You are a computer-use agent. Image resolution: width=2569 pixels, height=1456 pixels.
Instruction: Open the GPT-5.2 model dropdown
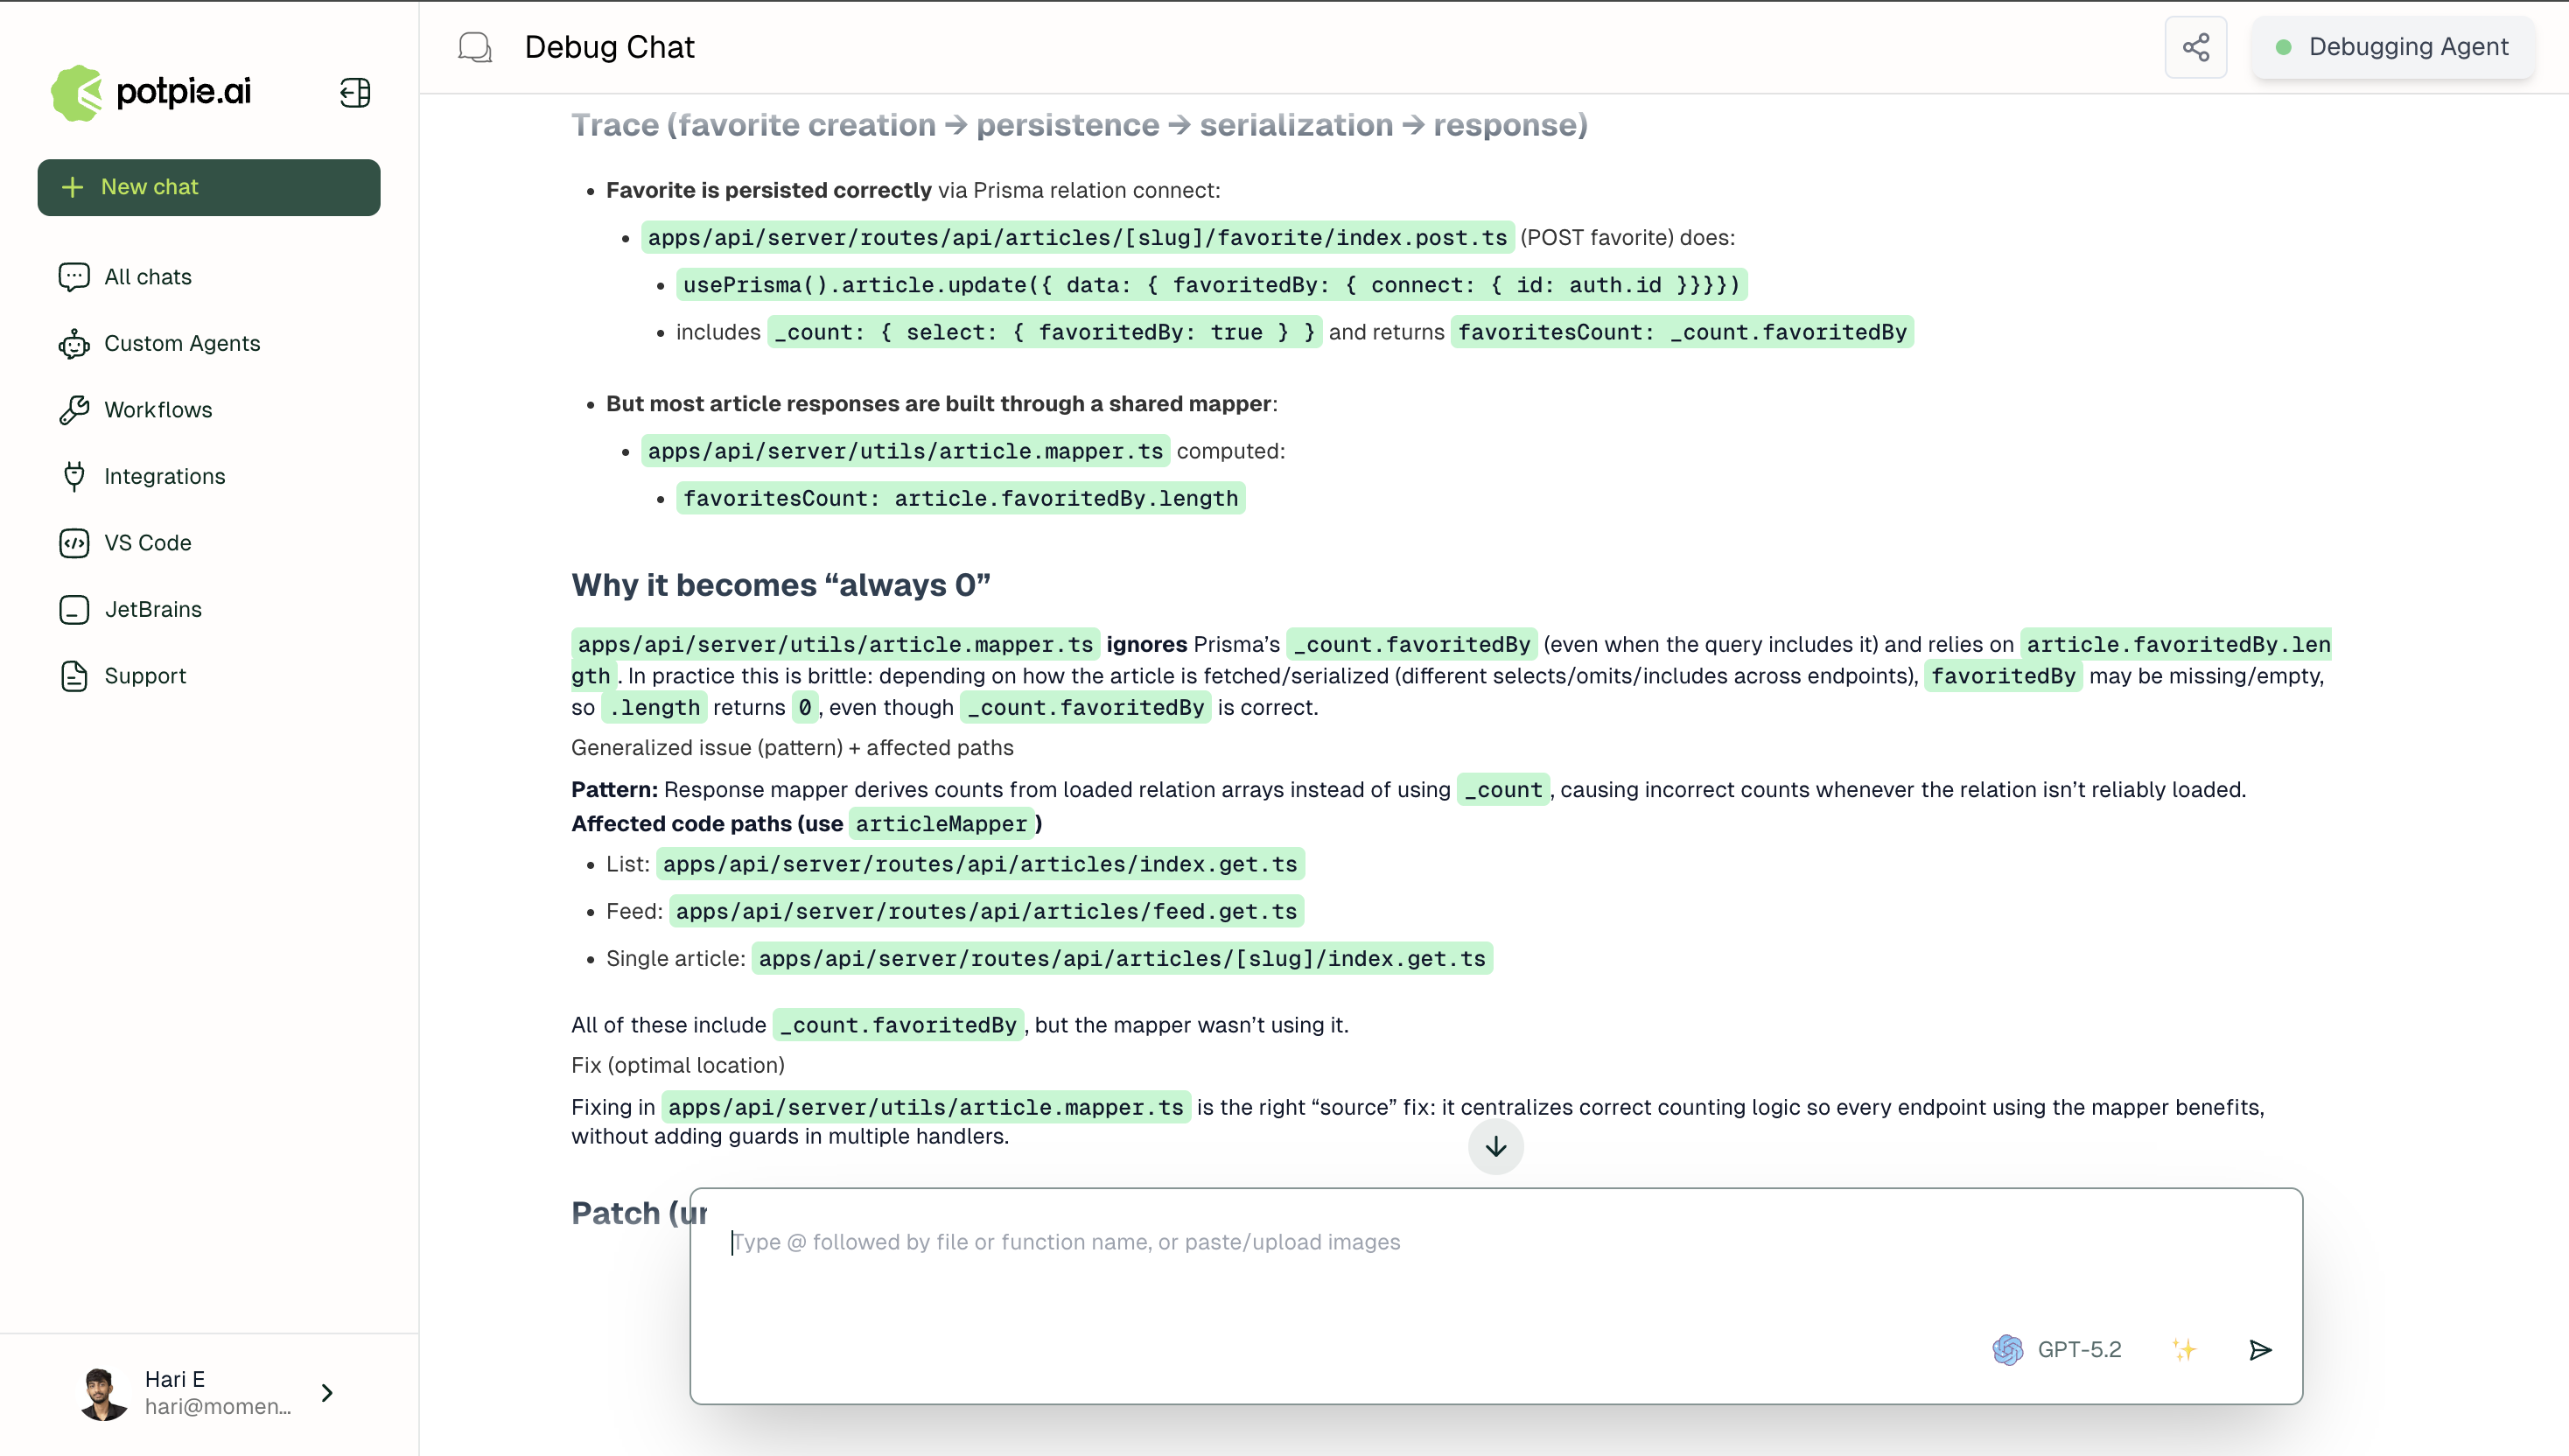[2057, 1349]
